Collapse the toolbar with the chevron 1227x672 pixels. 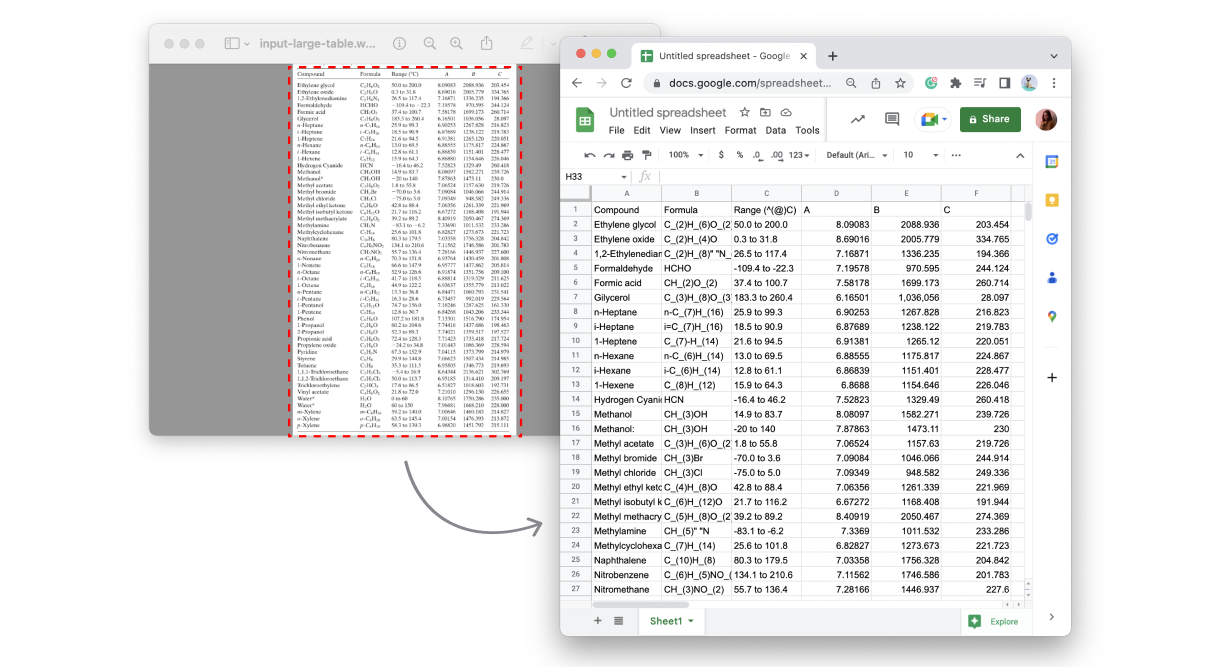(x=1019, y=155)
